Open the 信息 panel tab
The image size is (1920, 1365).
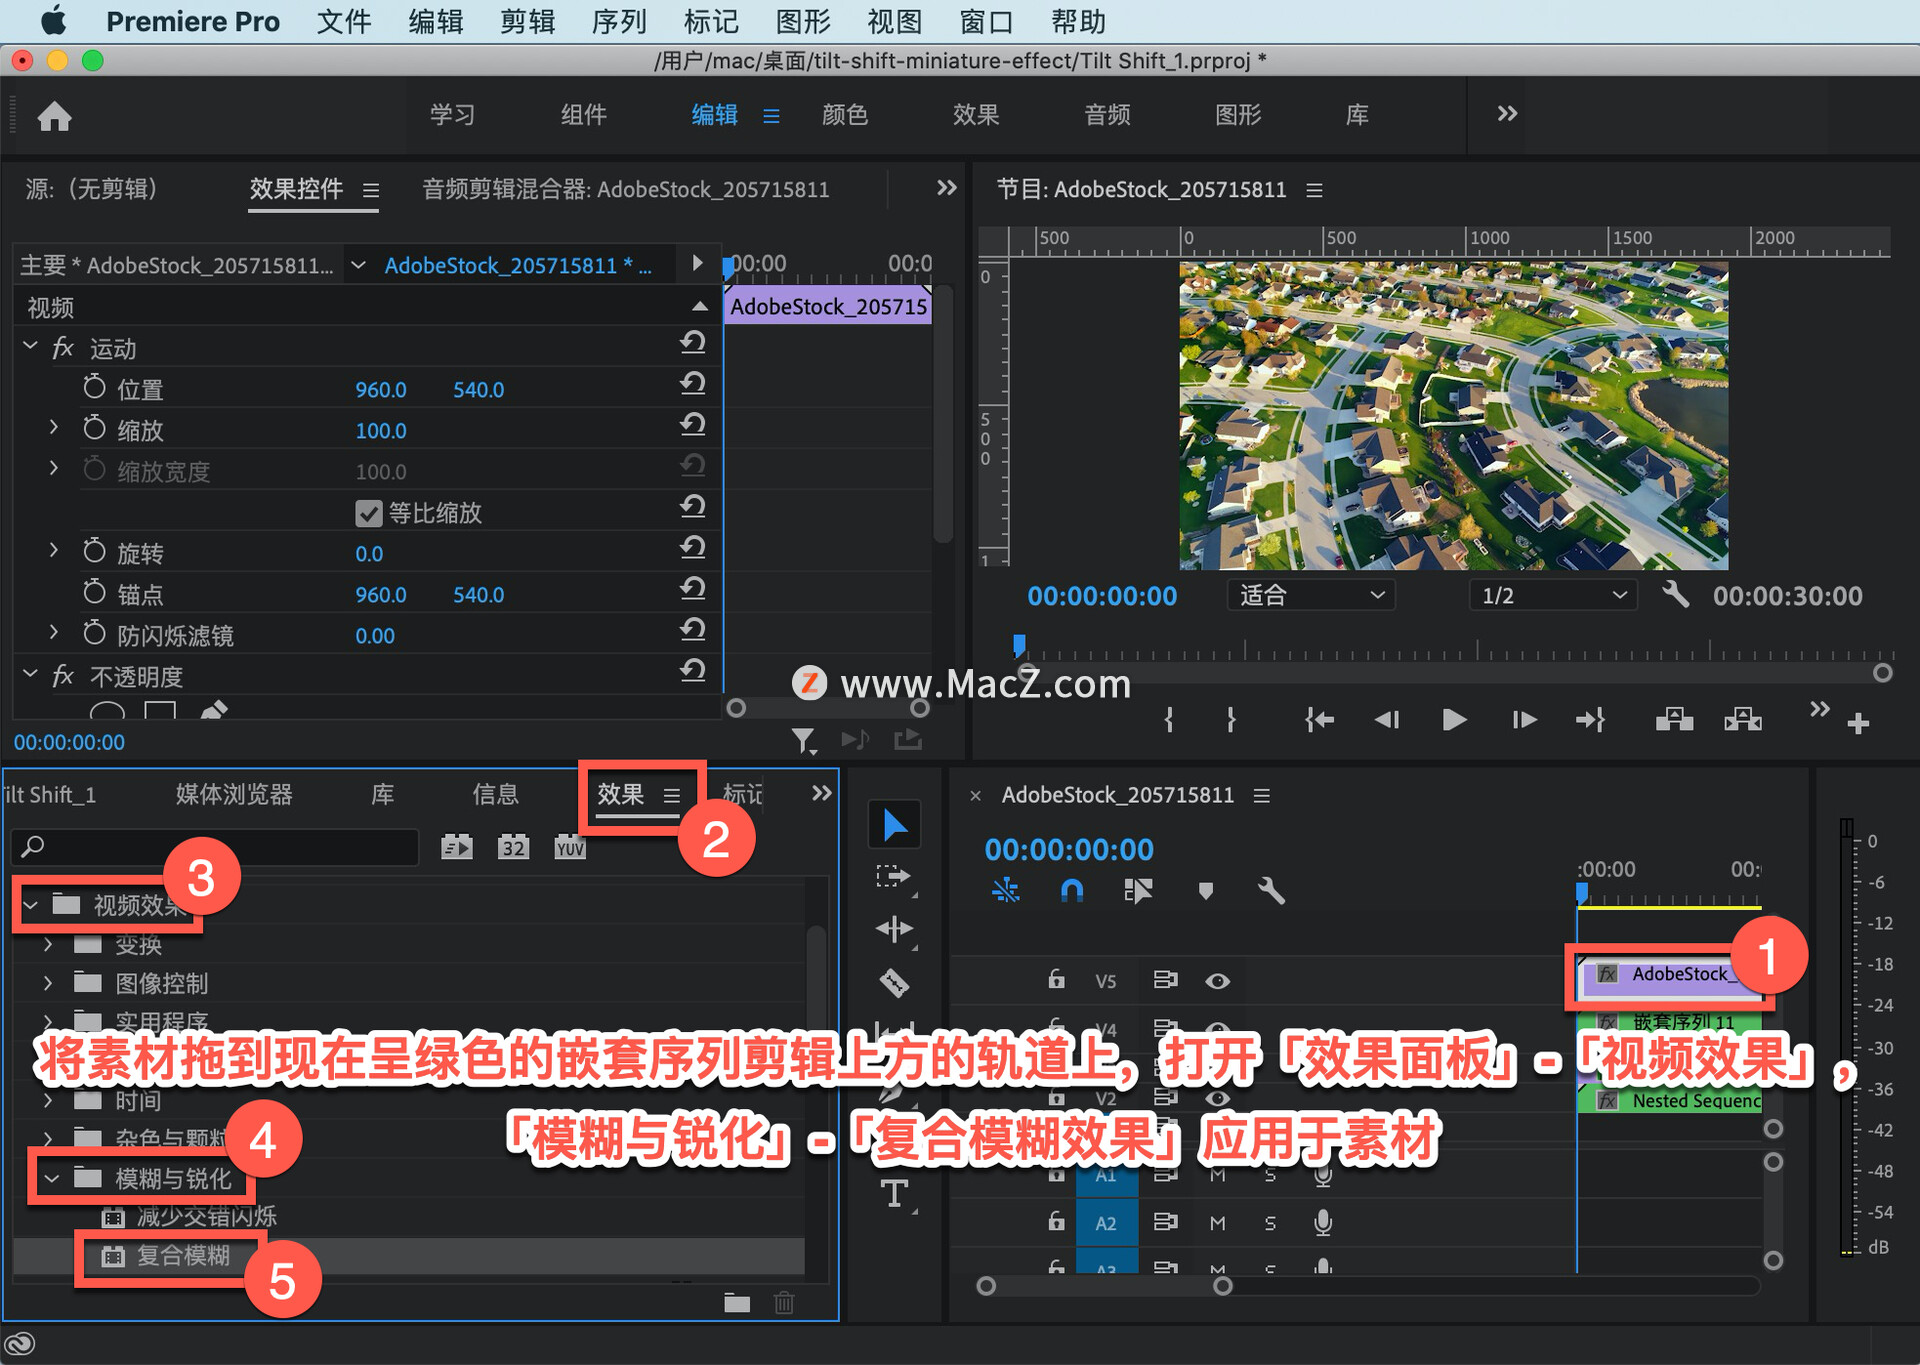(495, 794)
